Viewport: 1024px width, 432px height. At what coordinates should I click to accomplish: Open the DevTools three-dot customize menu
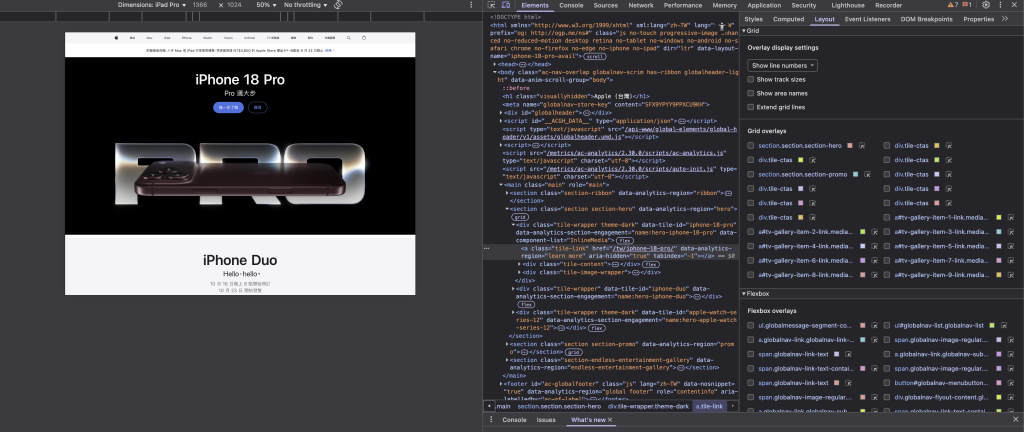(1002, 5)
